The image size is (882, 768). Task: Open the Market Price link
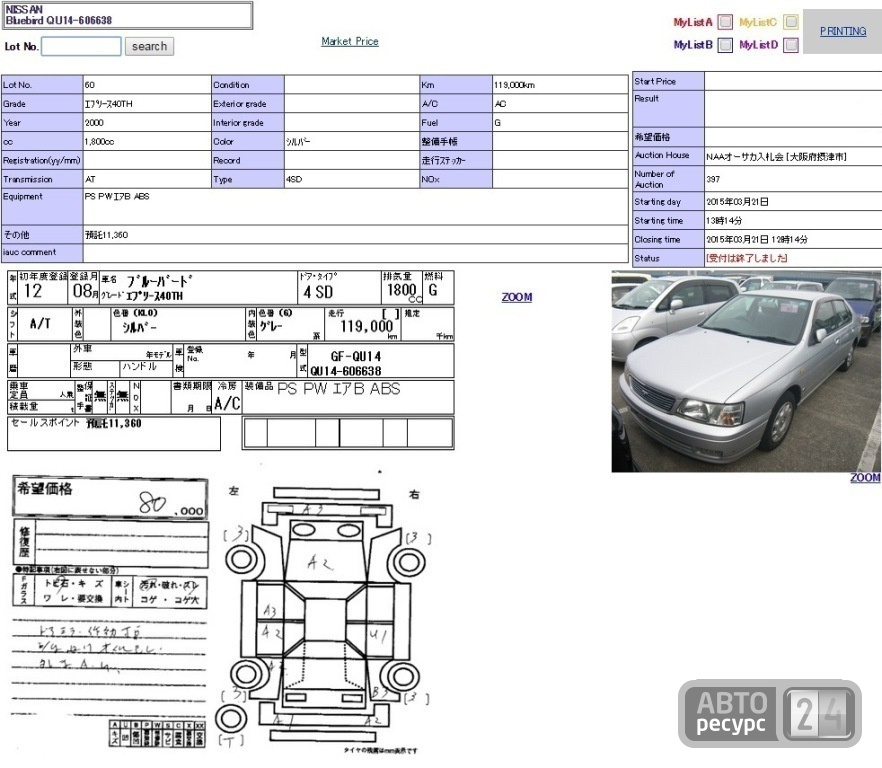[350, 41]
